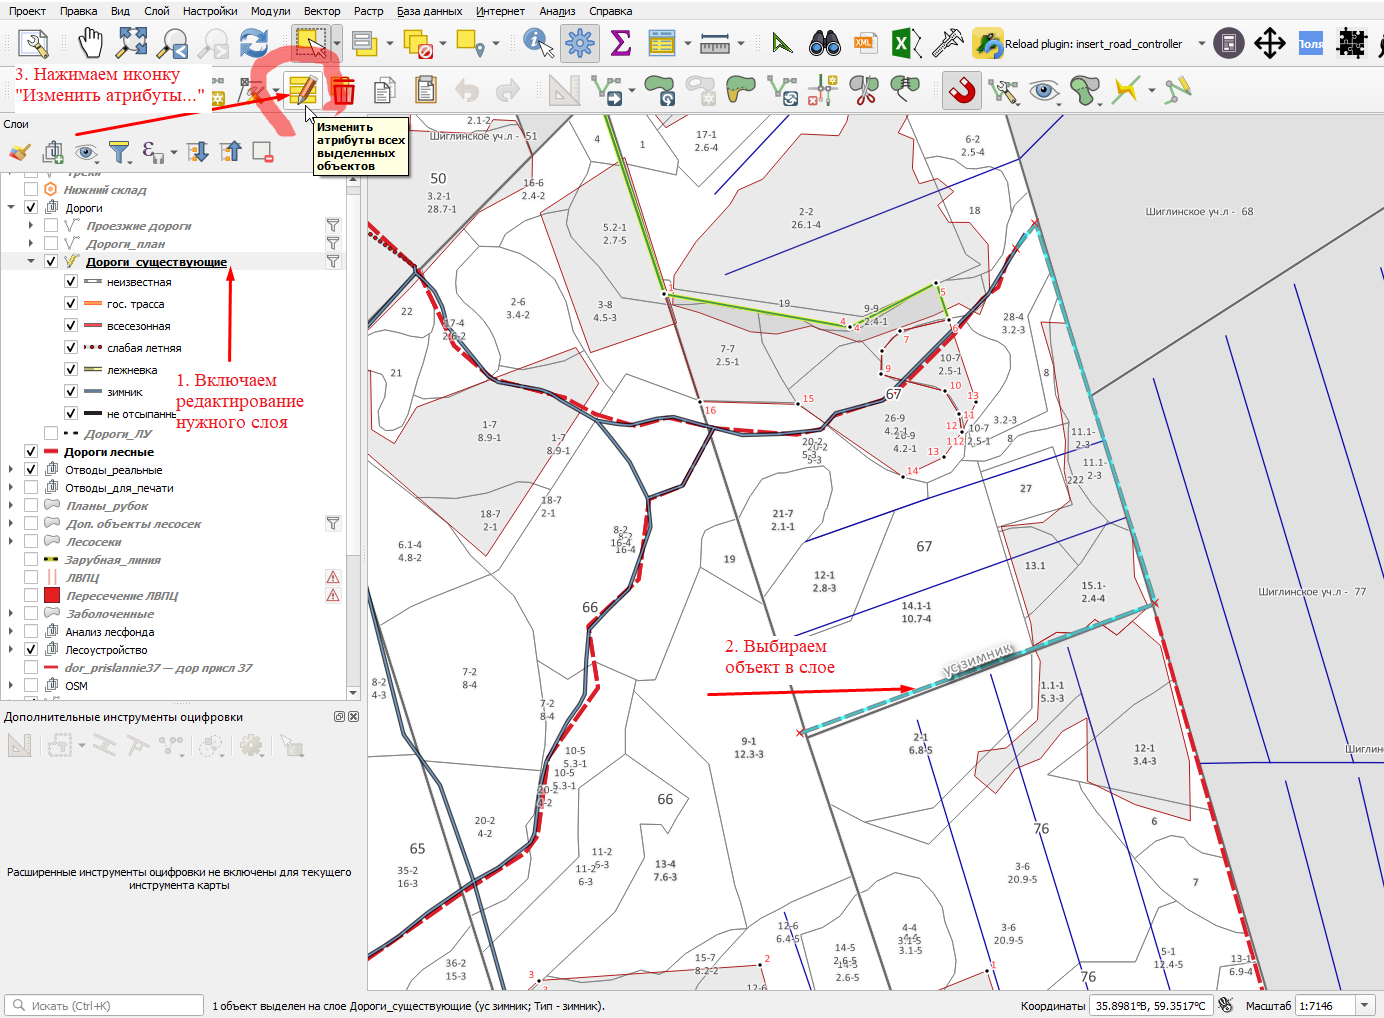Screen dimensions: 1384x1018
Task: Click the Zoom Full extent icon
Action: (132, 43)
